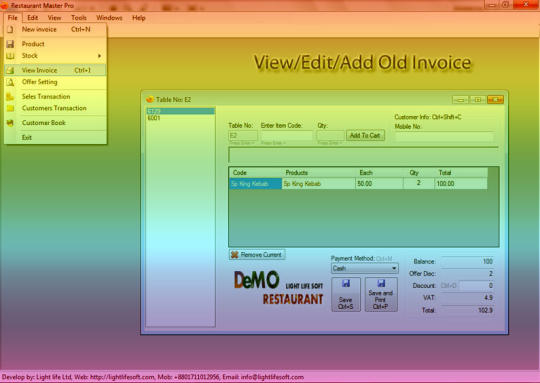This screenshot has width=540, height=383.
Task: Click the Enter Item Code field
Action: (287, 136)
